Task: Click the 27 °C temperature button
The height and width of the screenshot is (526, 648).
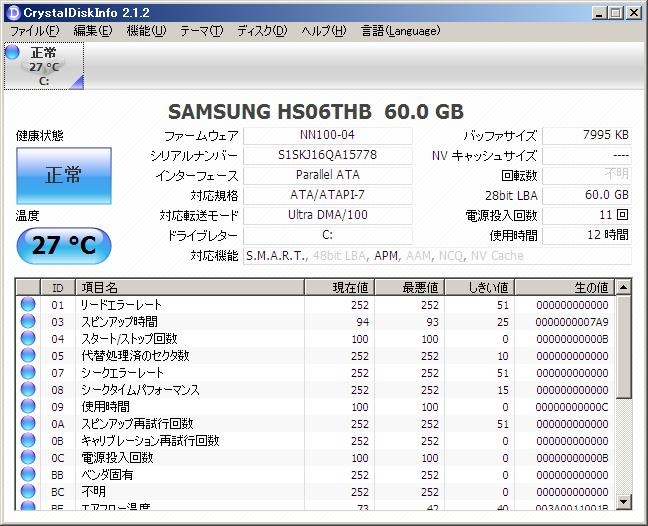Action: pyautogui.click(x=64, y=245)
